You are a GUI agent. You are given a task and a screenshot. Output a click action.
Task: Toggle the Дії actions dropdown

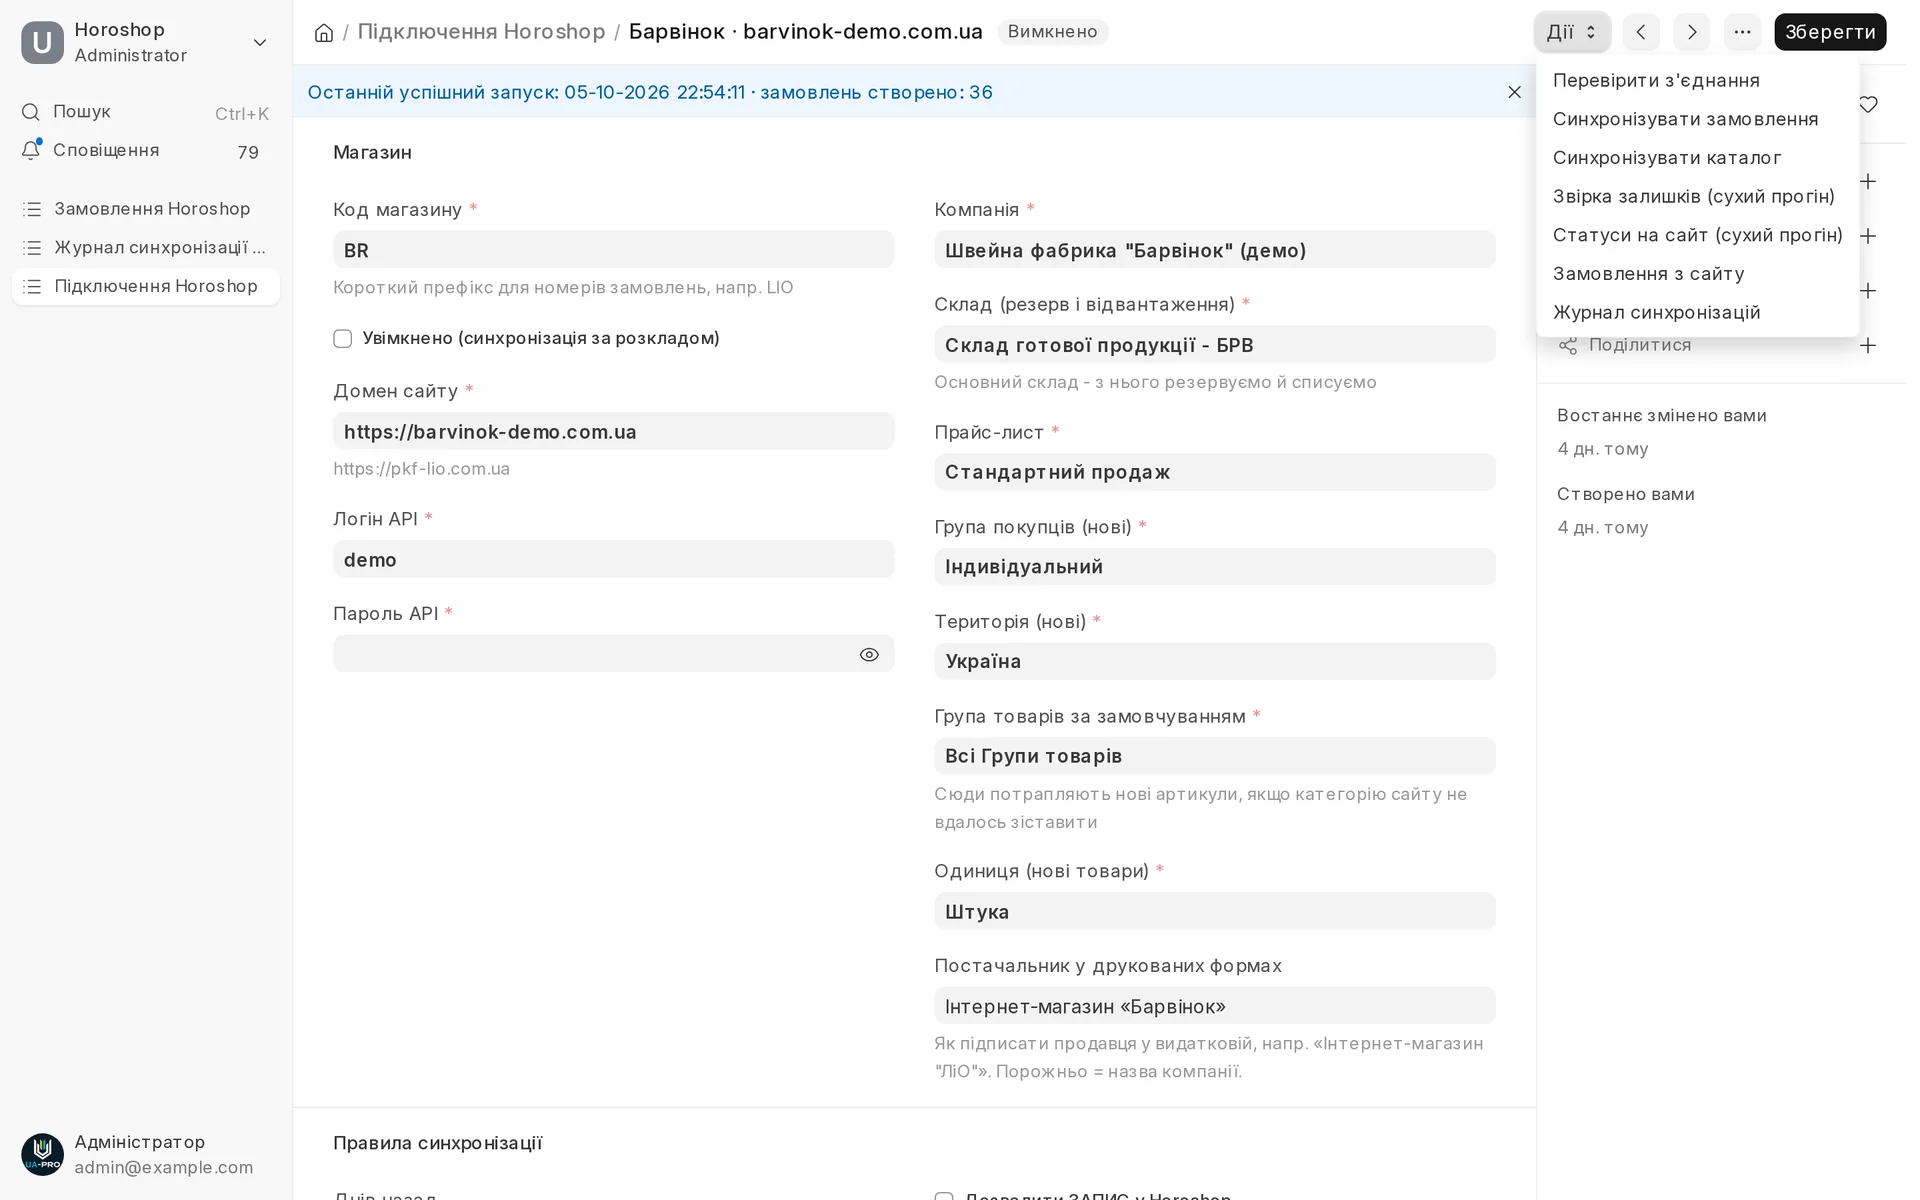[1572, 32]
